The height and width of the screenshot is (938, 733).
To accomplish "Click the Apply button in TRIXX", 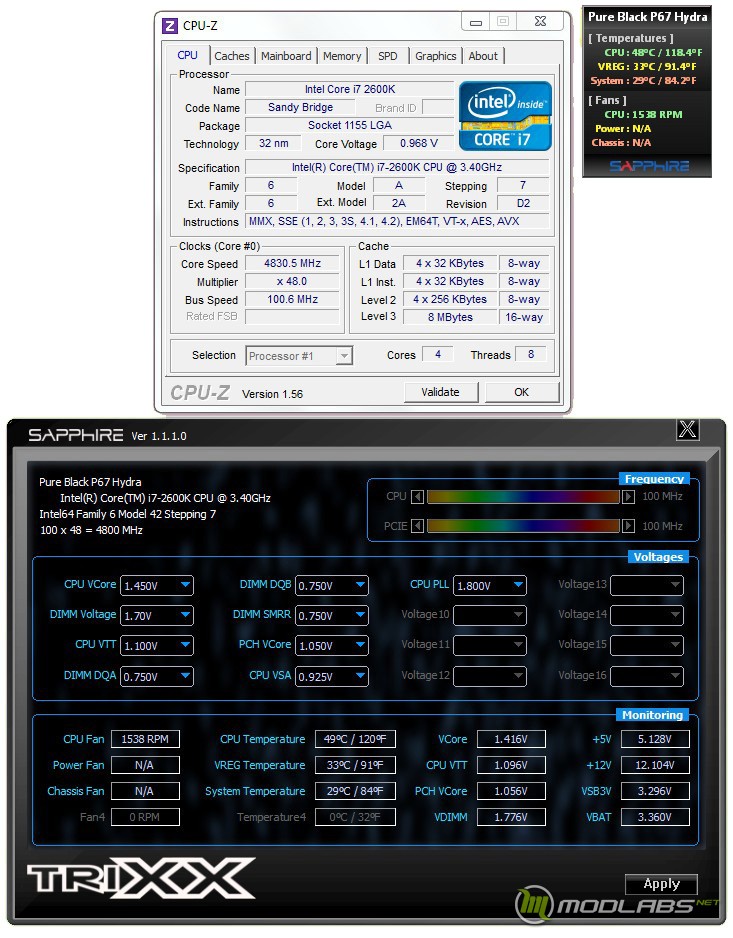I will [661, 884].
